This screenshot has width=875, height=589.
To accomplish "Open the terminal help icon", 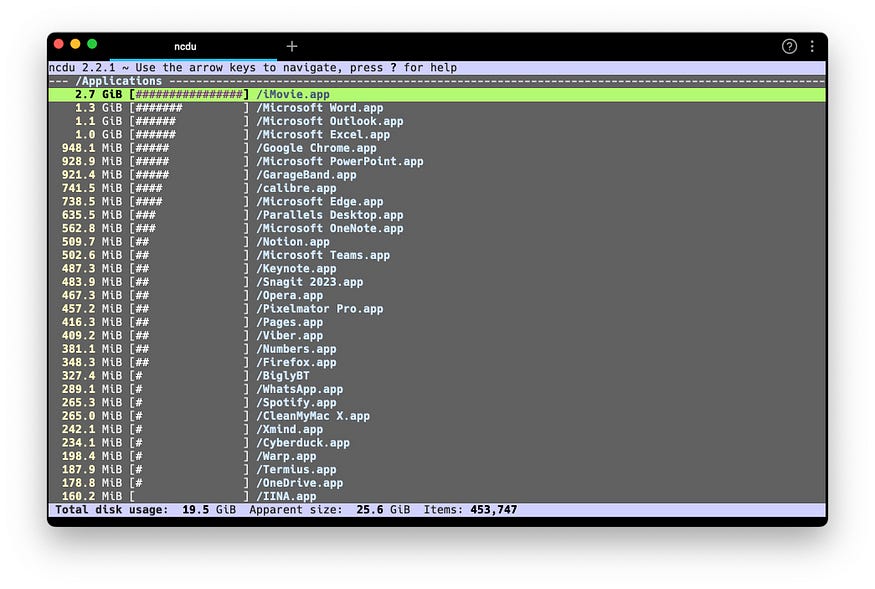I will 789,46.
